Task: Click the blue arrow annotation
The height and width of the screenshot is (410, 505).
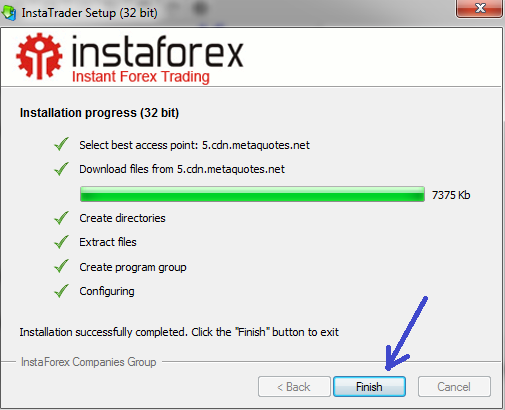Action: (x=406, y=333)
